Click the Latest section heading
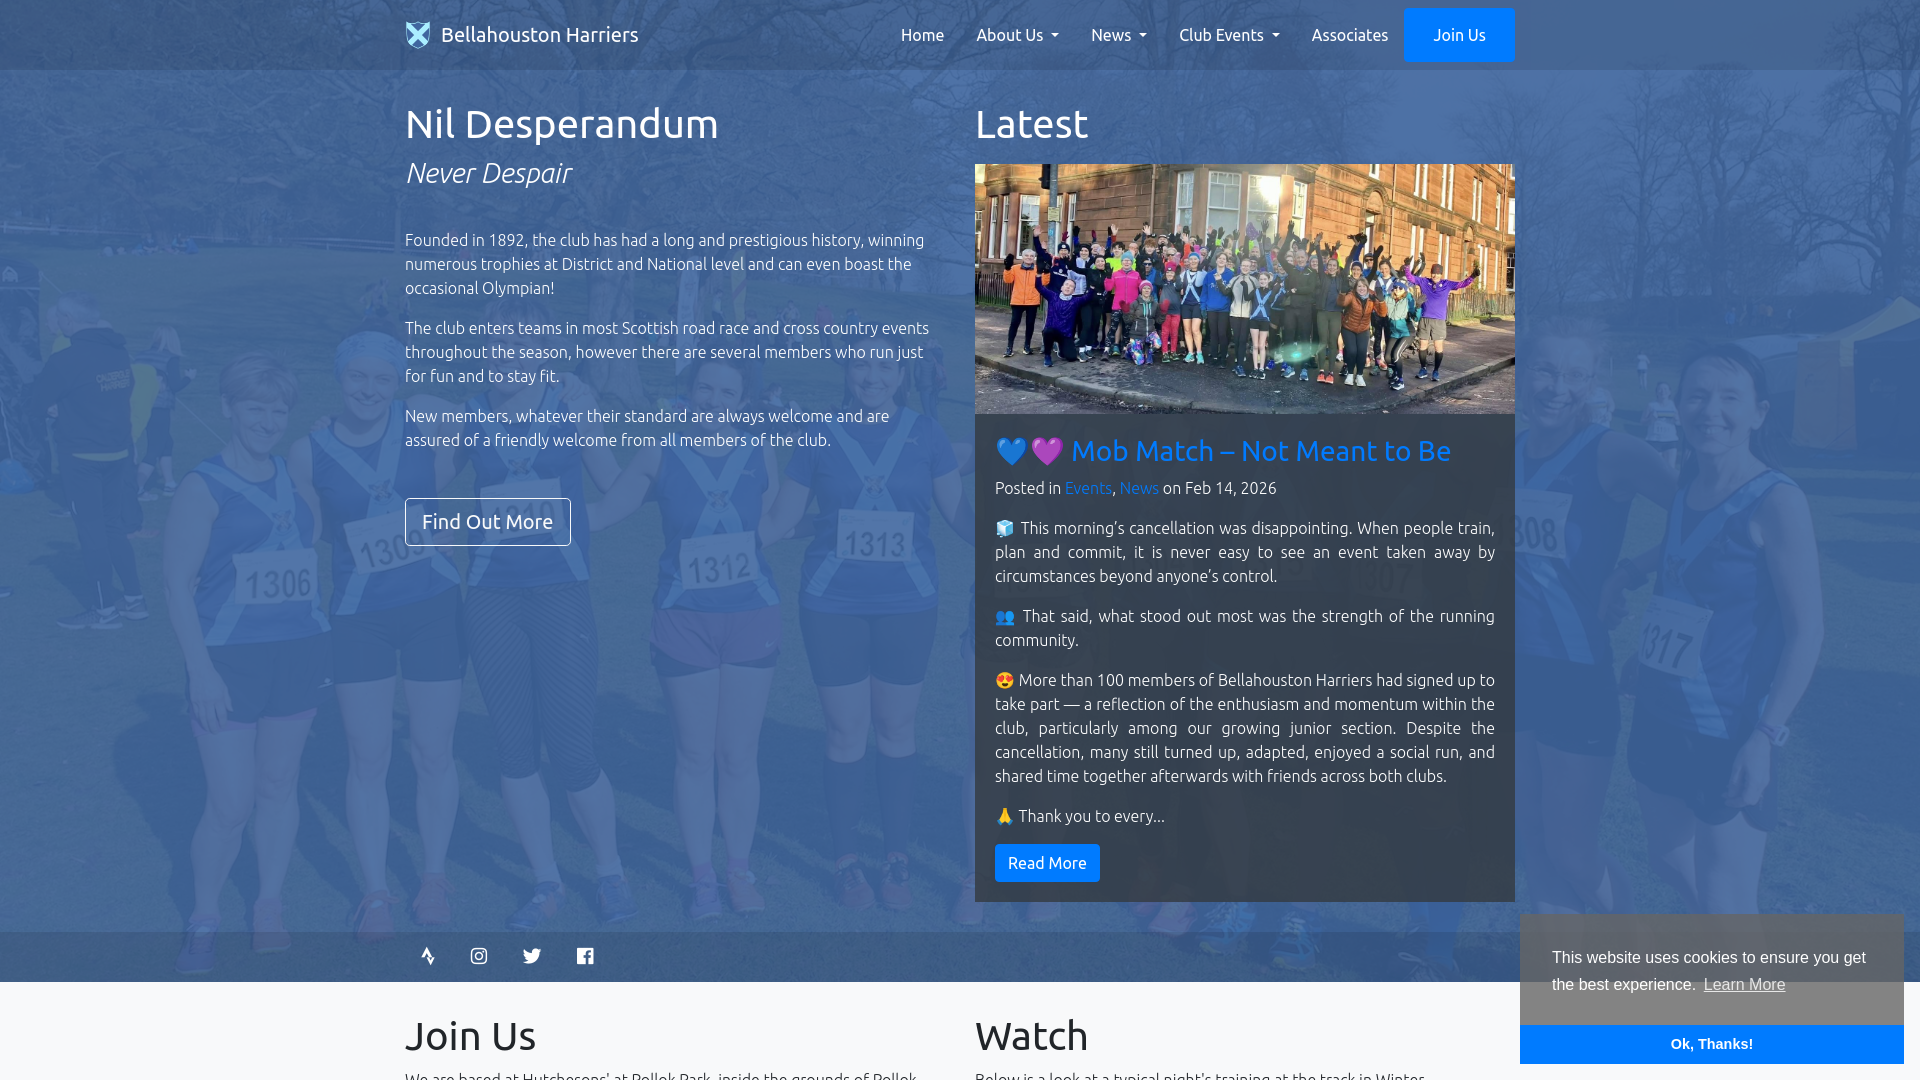 click(x=1031, y=124)
